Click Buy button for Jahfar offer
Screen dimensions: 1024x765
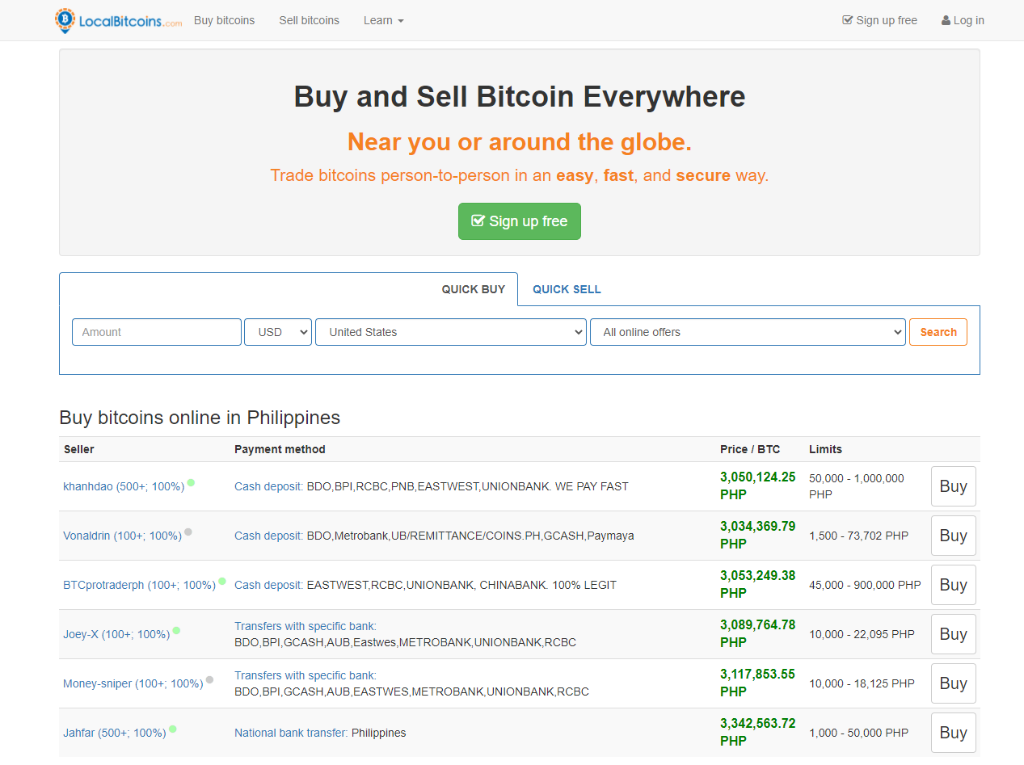953,733
